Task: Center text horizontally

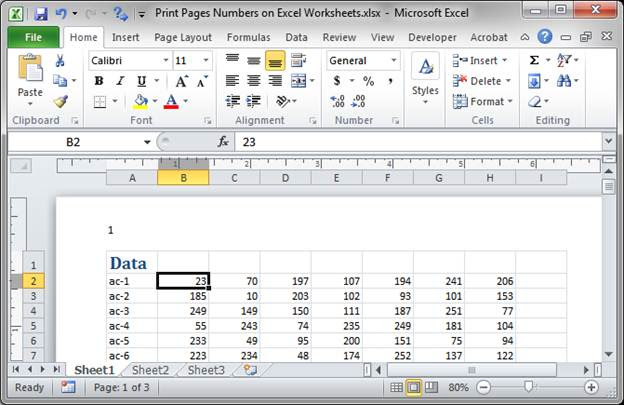Action: (x=254, y=81)
